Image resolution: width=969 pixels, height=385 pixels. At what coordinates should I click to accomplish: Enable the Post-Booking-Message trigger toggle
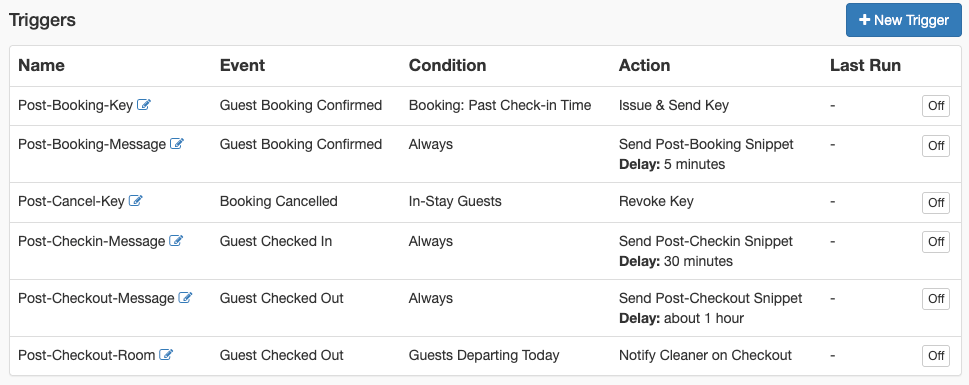936,146
